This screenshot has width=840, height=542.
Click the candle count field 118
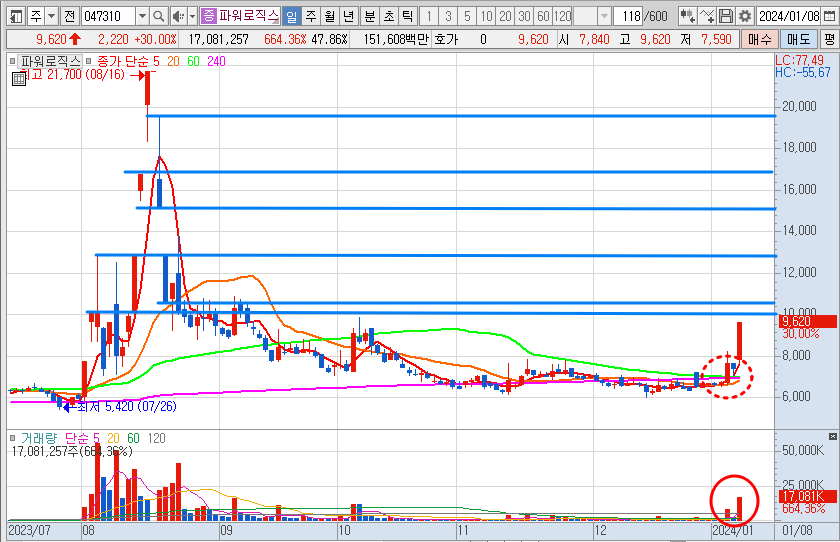coord(628,17)
